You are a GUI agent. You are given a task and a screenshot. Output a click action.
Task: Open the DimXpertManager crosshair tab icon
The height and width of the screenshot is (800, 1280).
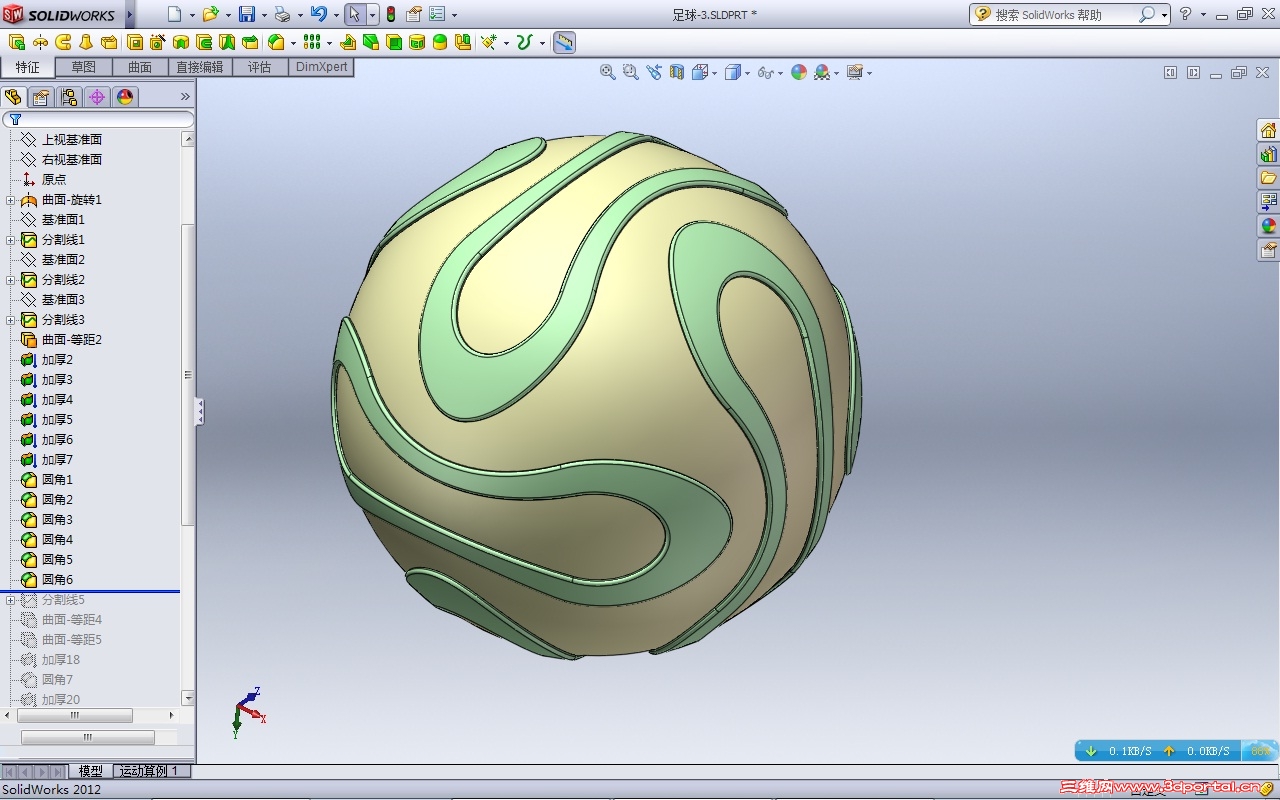coord(97,97)
